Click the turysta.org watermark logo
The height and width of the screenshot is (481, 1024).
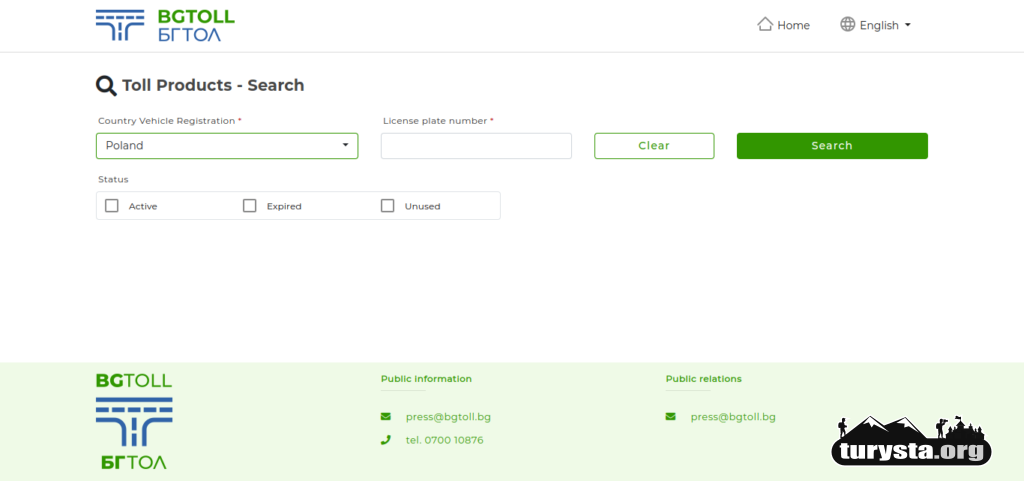[x=911, y=442]
